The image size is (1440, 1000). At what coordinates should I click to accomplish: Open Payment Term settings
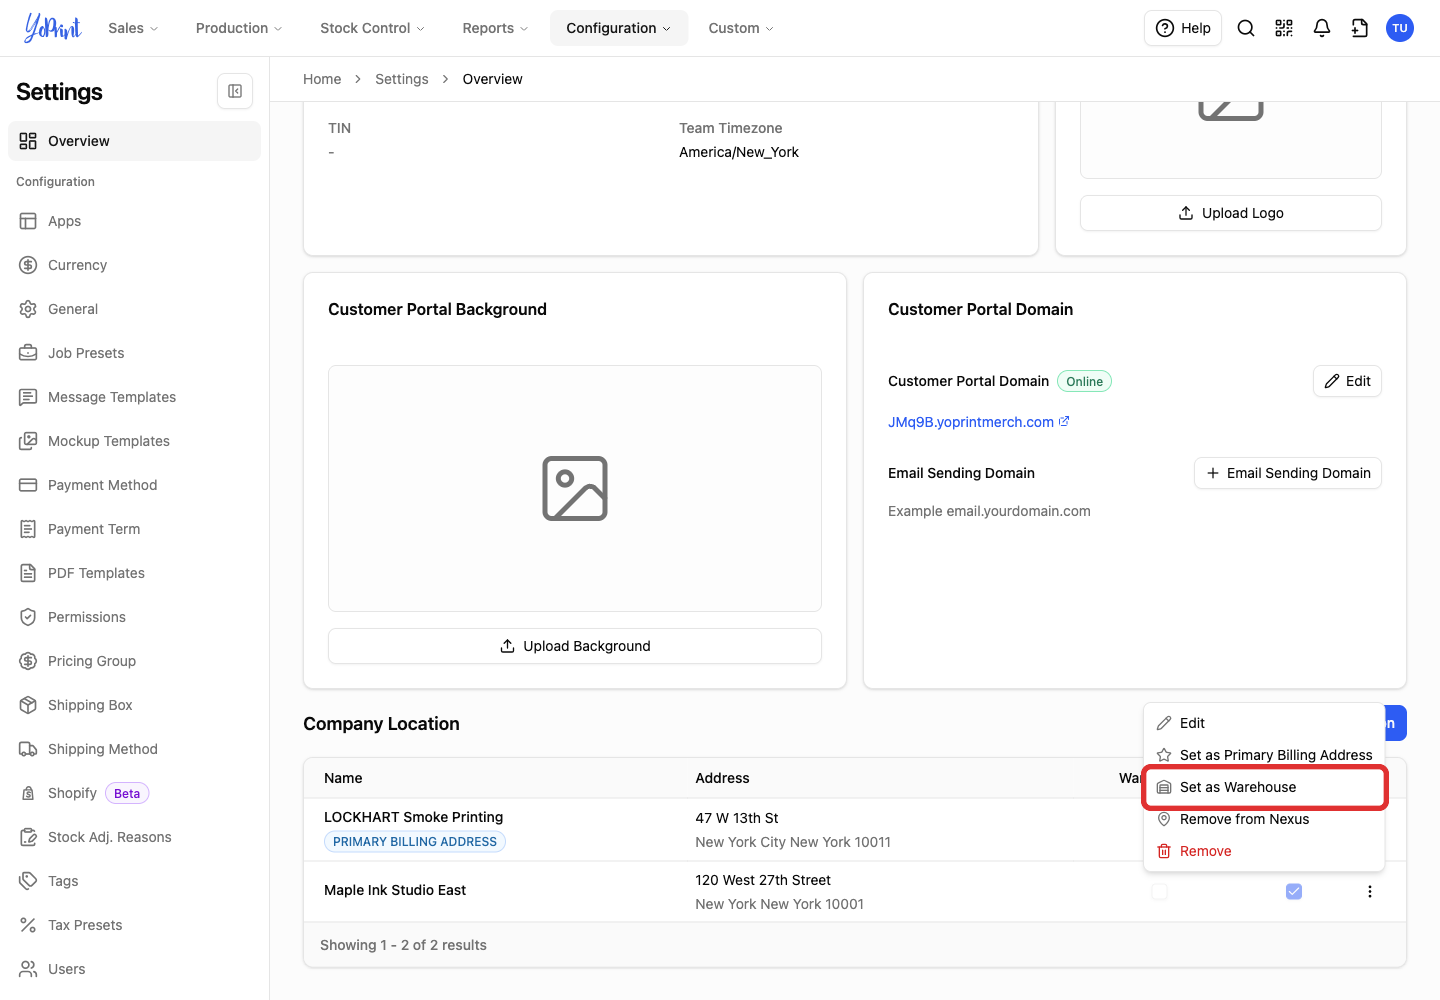(134, 529)
